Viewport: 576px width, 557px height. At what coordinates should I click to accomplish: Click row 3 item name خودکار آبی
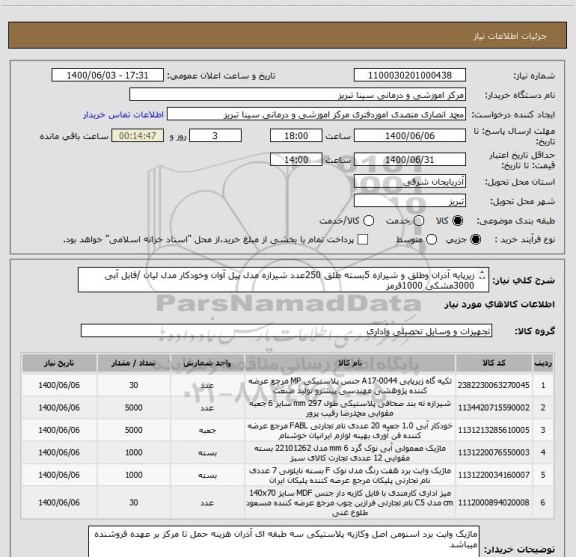(x=350, y=430)
